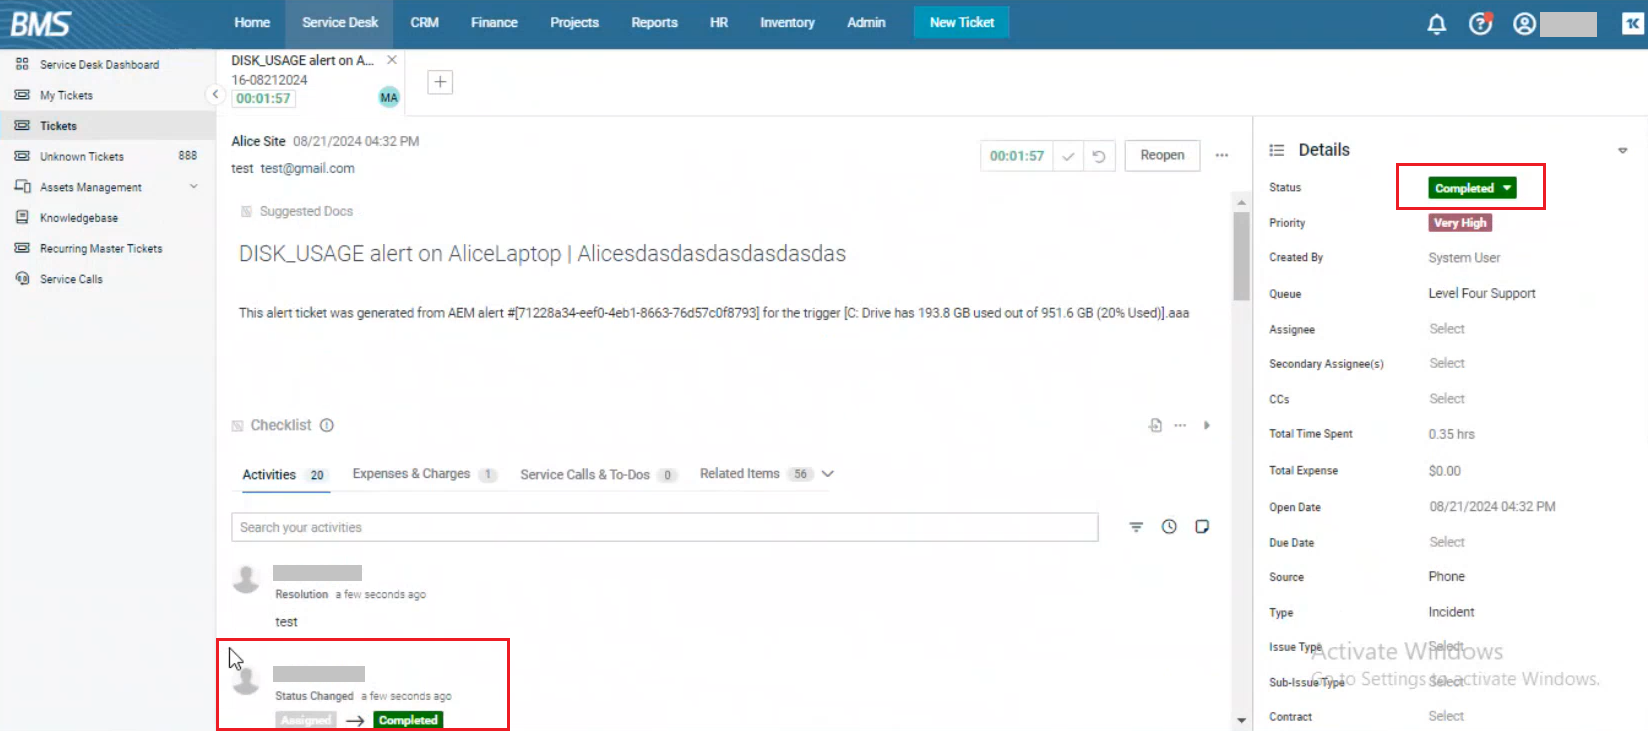1648x731 pixels.
Task: Expand the Assets Management sidebar section
Action: [193, 187]
